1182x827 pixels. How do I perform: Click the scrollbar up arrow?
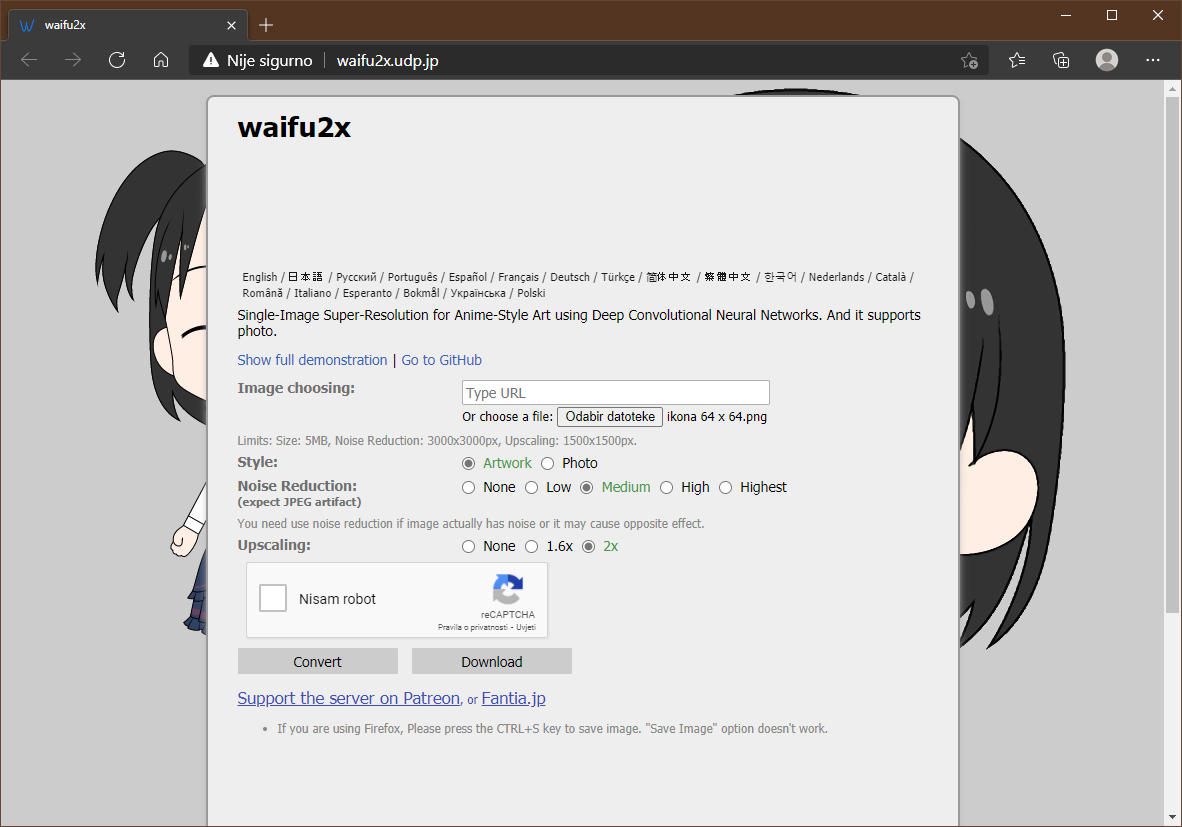(1172, 89)
